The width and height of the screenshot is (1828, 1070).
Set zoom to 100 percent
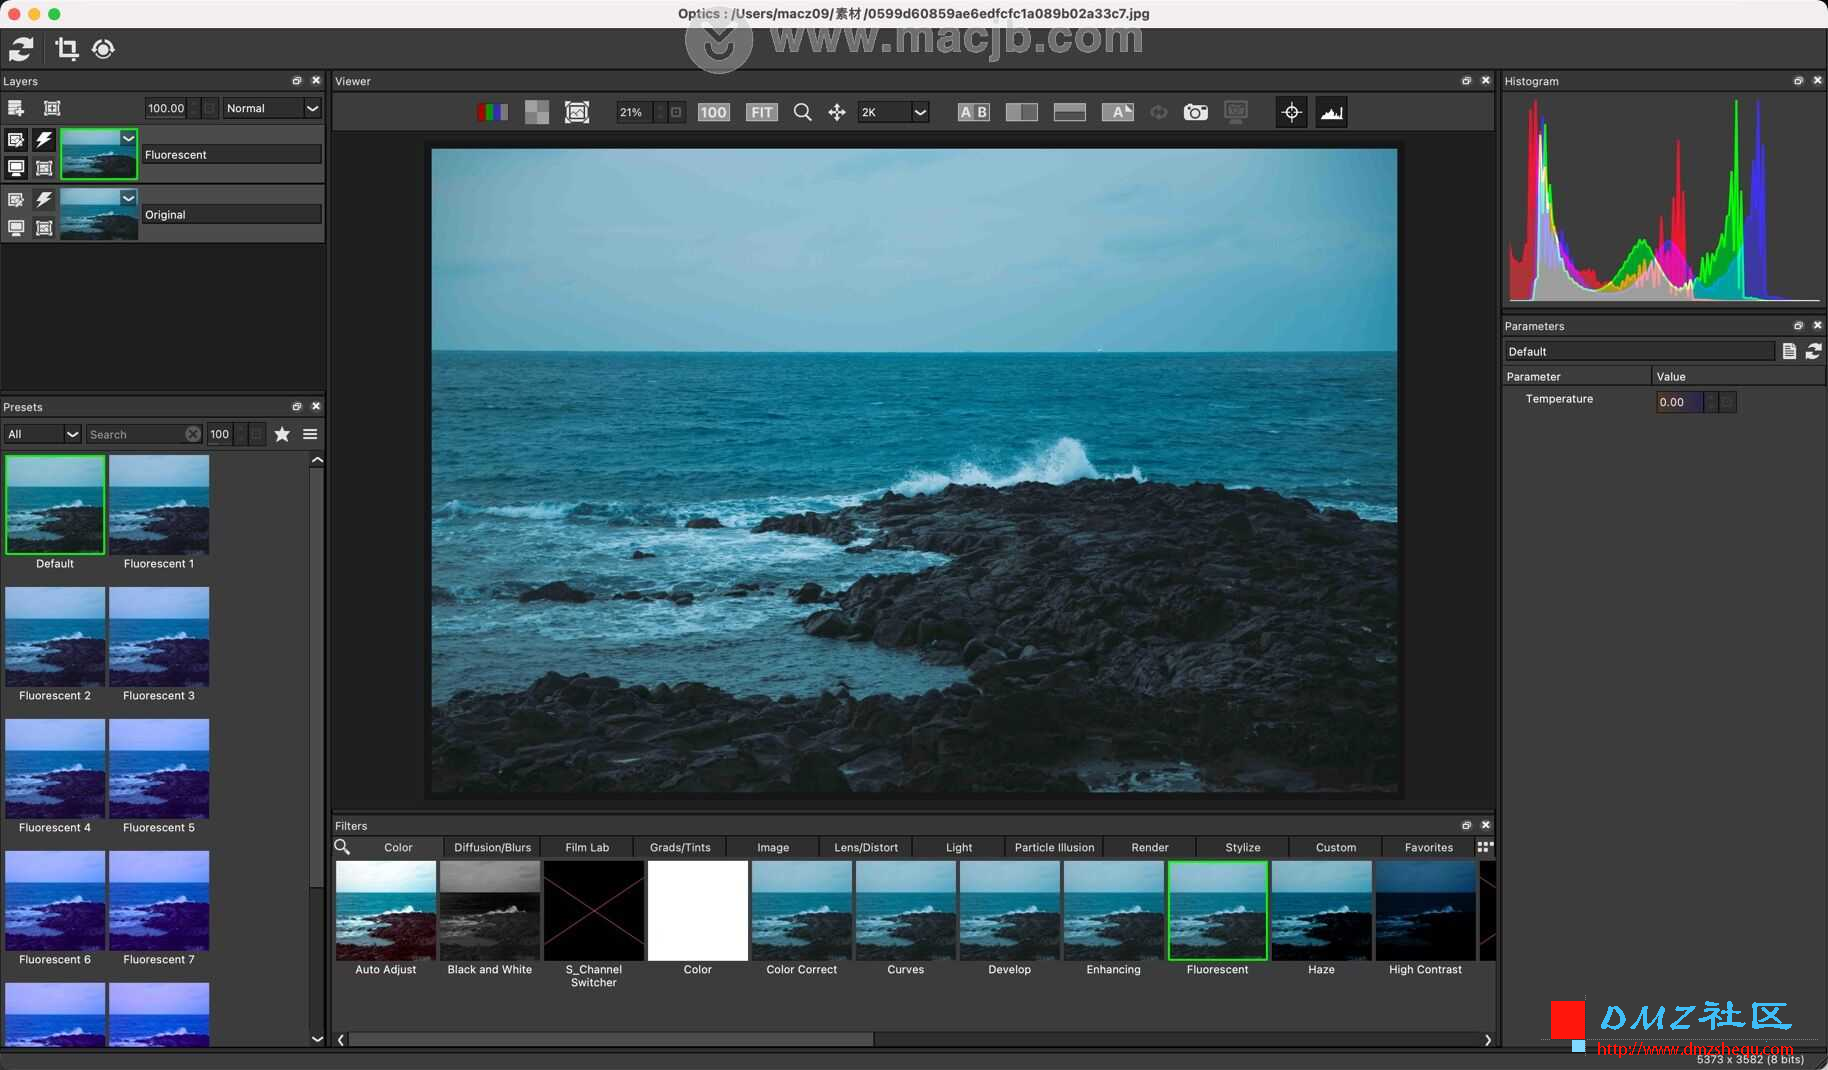coord(713,112)
